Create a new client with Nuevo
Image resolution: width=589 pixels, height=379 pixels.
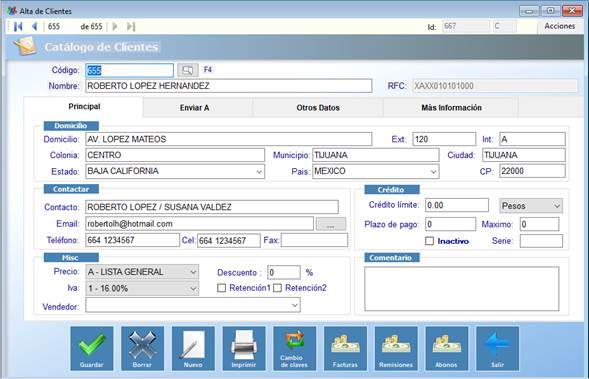click(193, 348)
